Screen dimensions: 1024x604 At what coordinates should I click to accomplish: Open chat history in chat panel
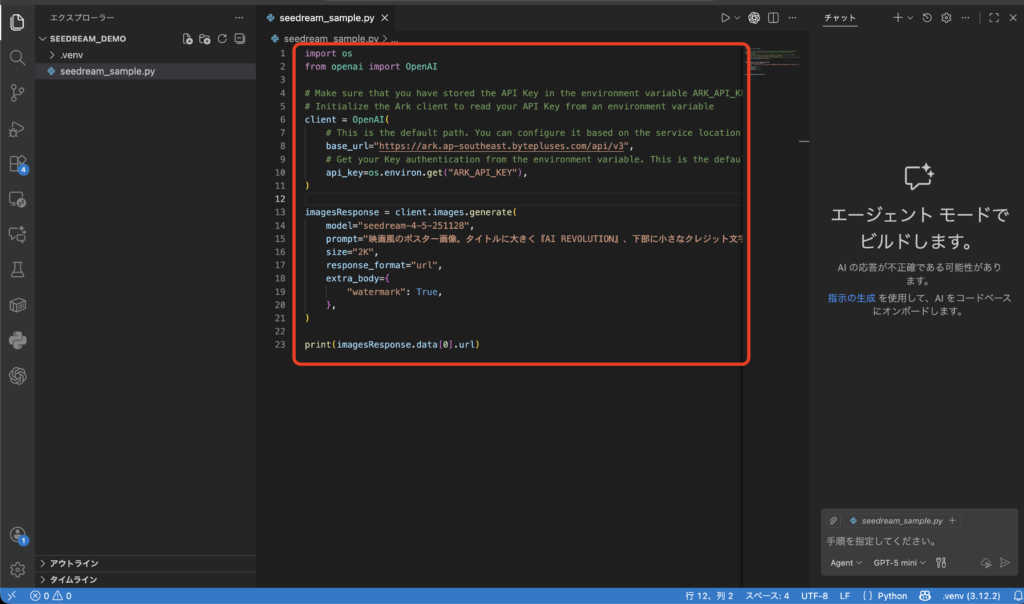(x=927, y=18)
